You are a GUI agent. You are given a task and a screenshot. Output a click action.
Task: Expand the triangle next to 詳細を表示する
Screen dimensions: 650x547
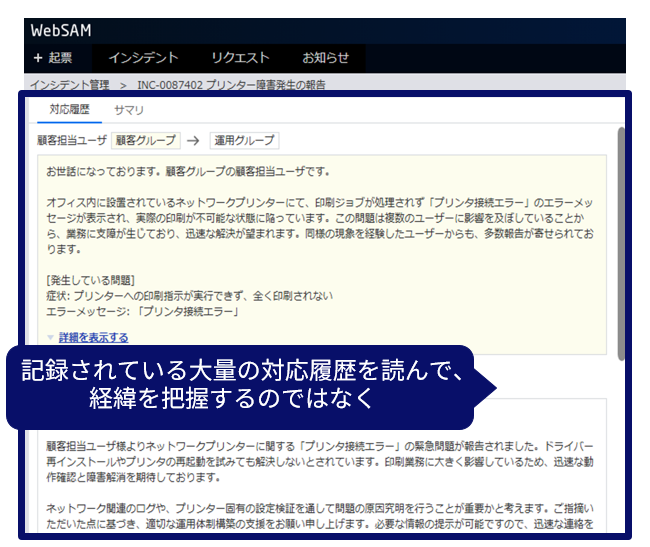[51, 338]
